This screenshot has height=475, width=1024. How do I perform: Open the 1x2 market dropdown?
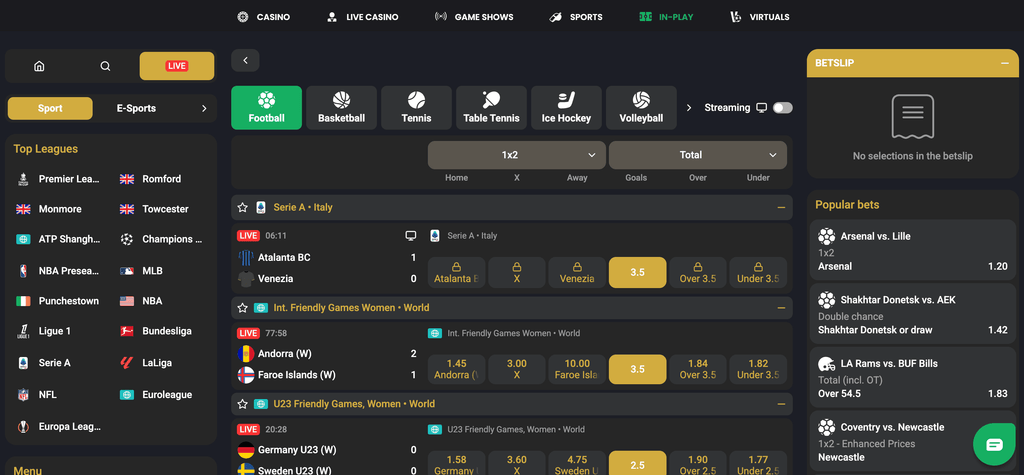(x=516, y=155)
